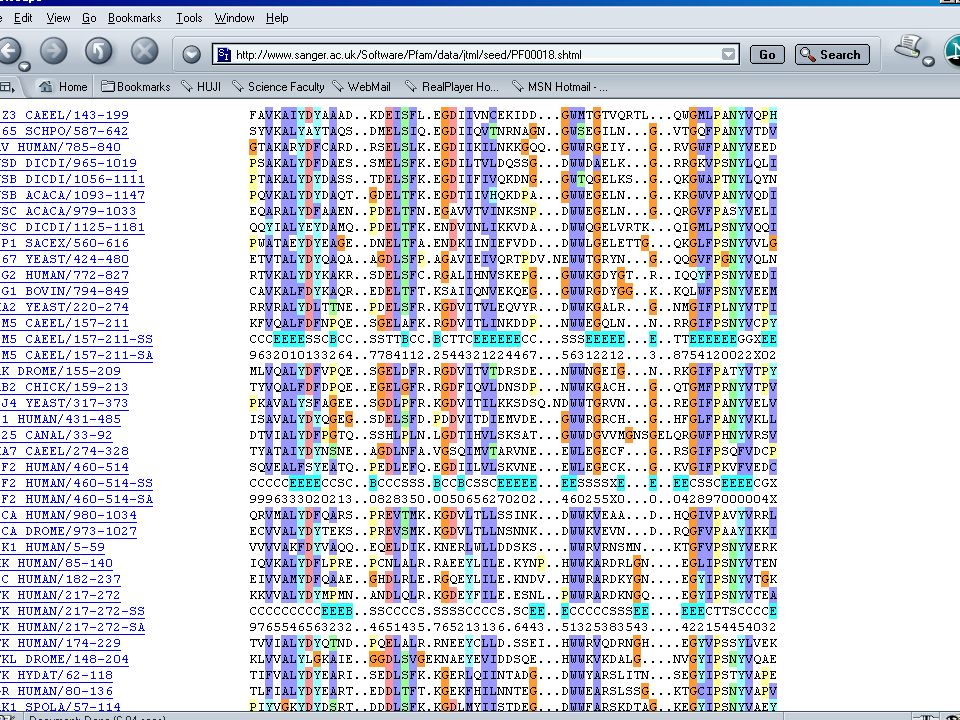The image size is (960, 720).
Task: Open the CAEEL/274-328 link
Action: (64, 451)
